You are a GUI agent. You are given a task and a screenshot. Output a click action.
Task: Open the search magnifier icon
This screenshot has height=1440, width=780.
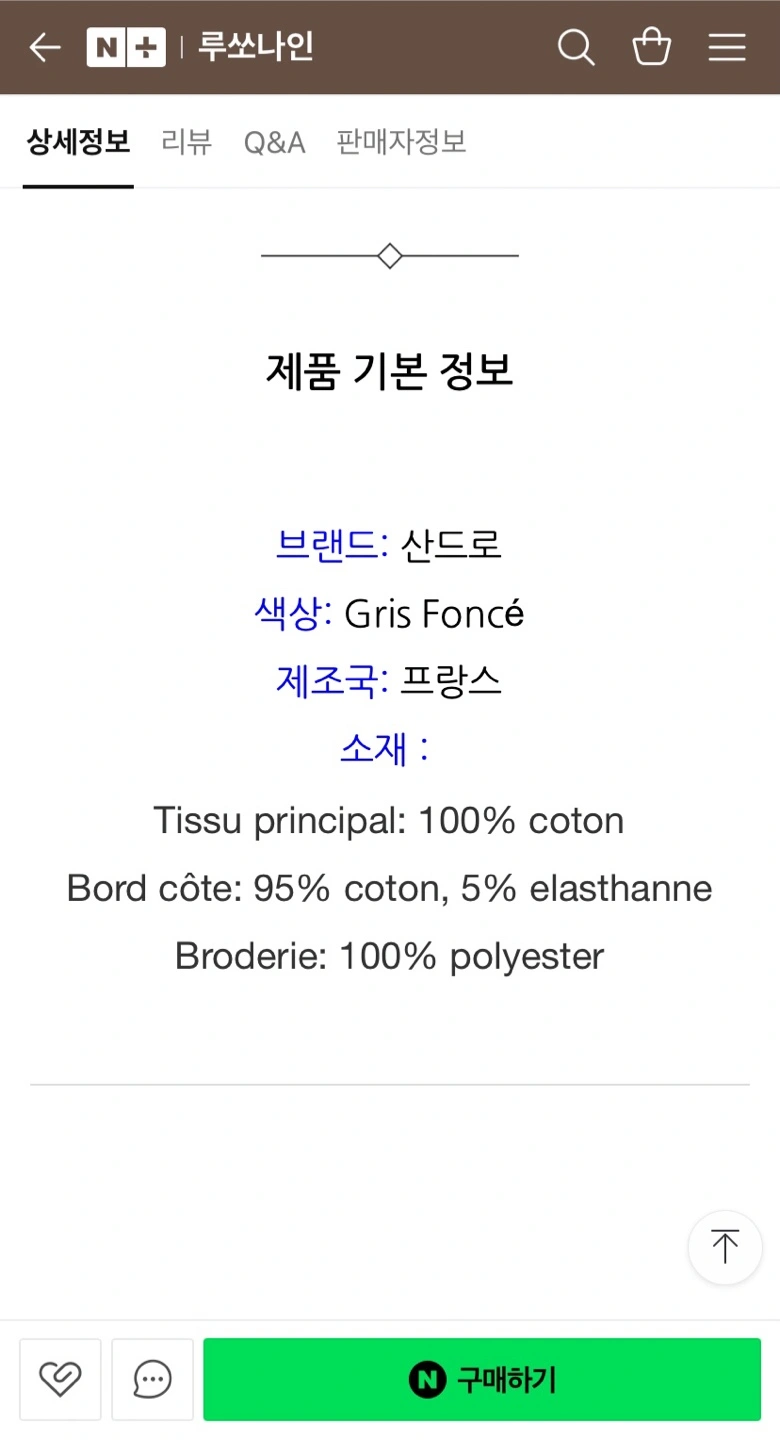[x=576, y=47]
